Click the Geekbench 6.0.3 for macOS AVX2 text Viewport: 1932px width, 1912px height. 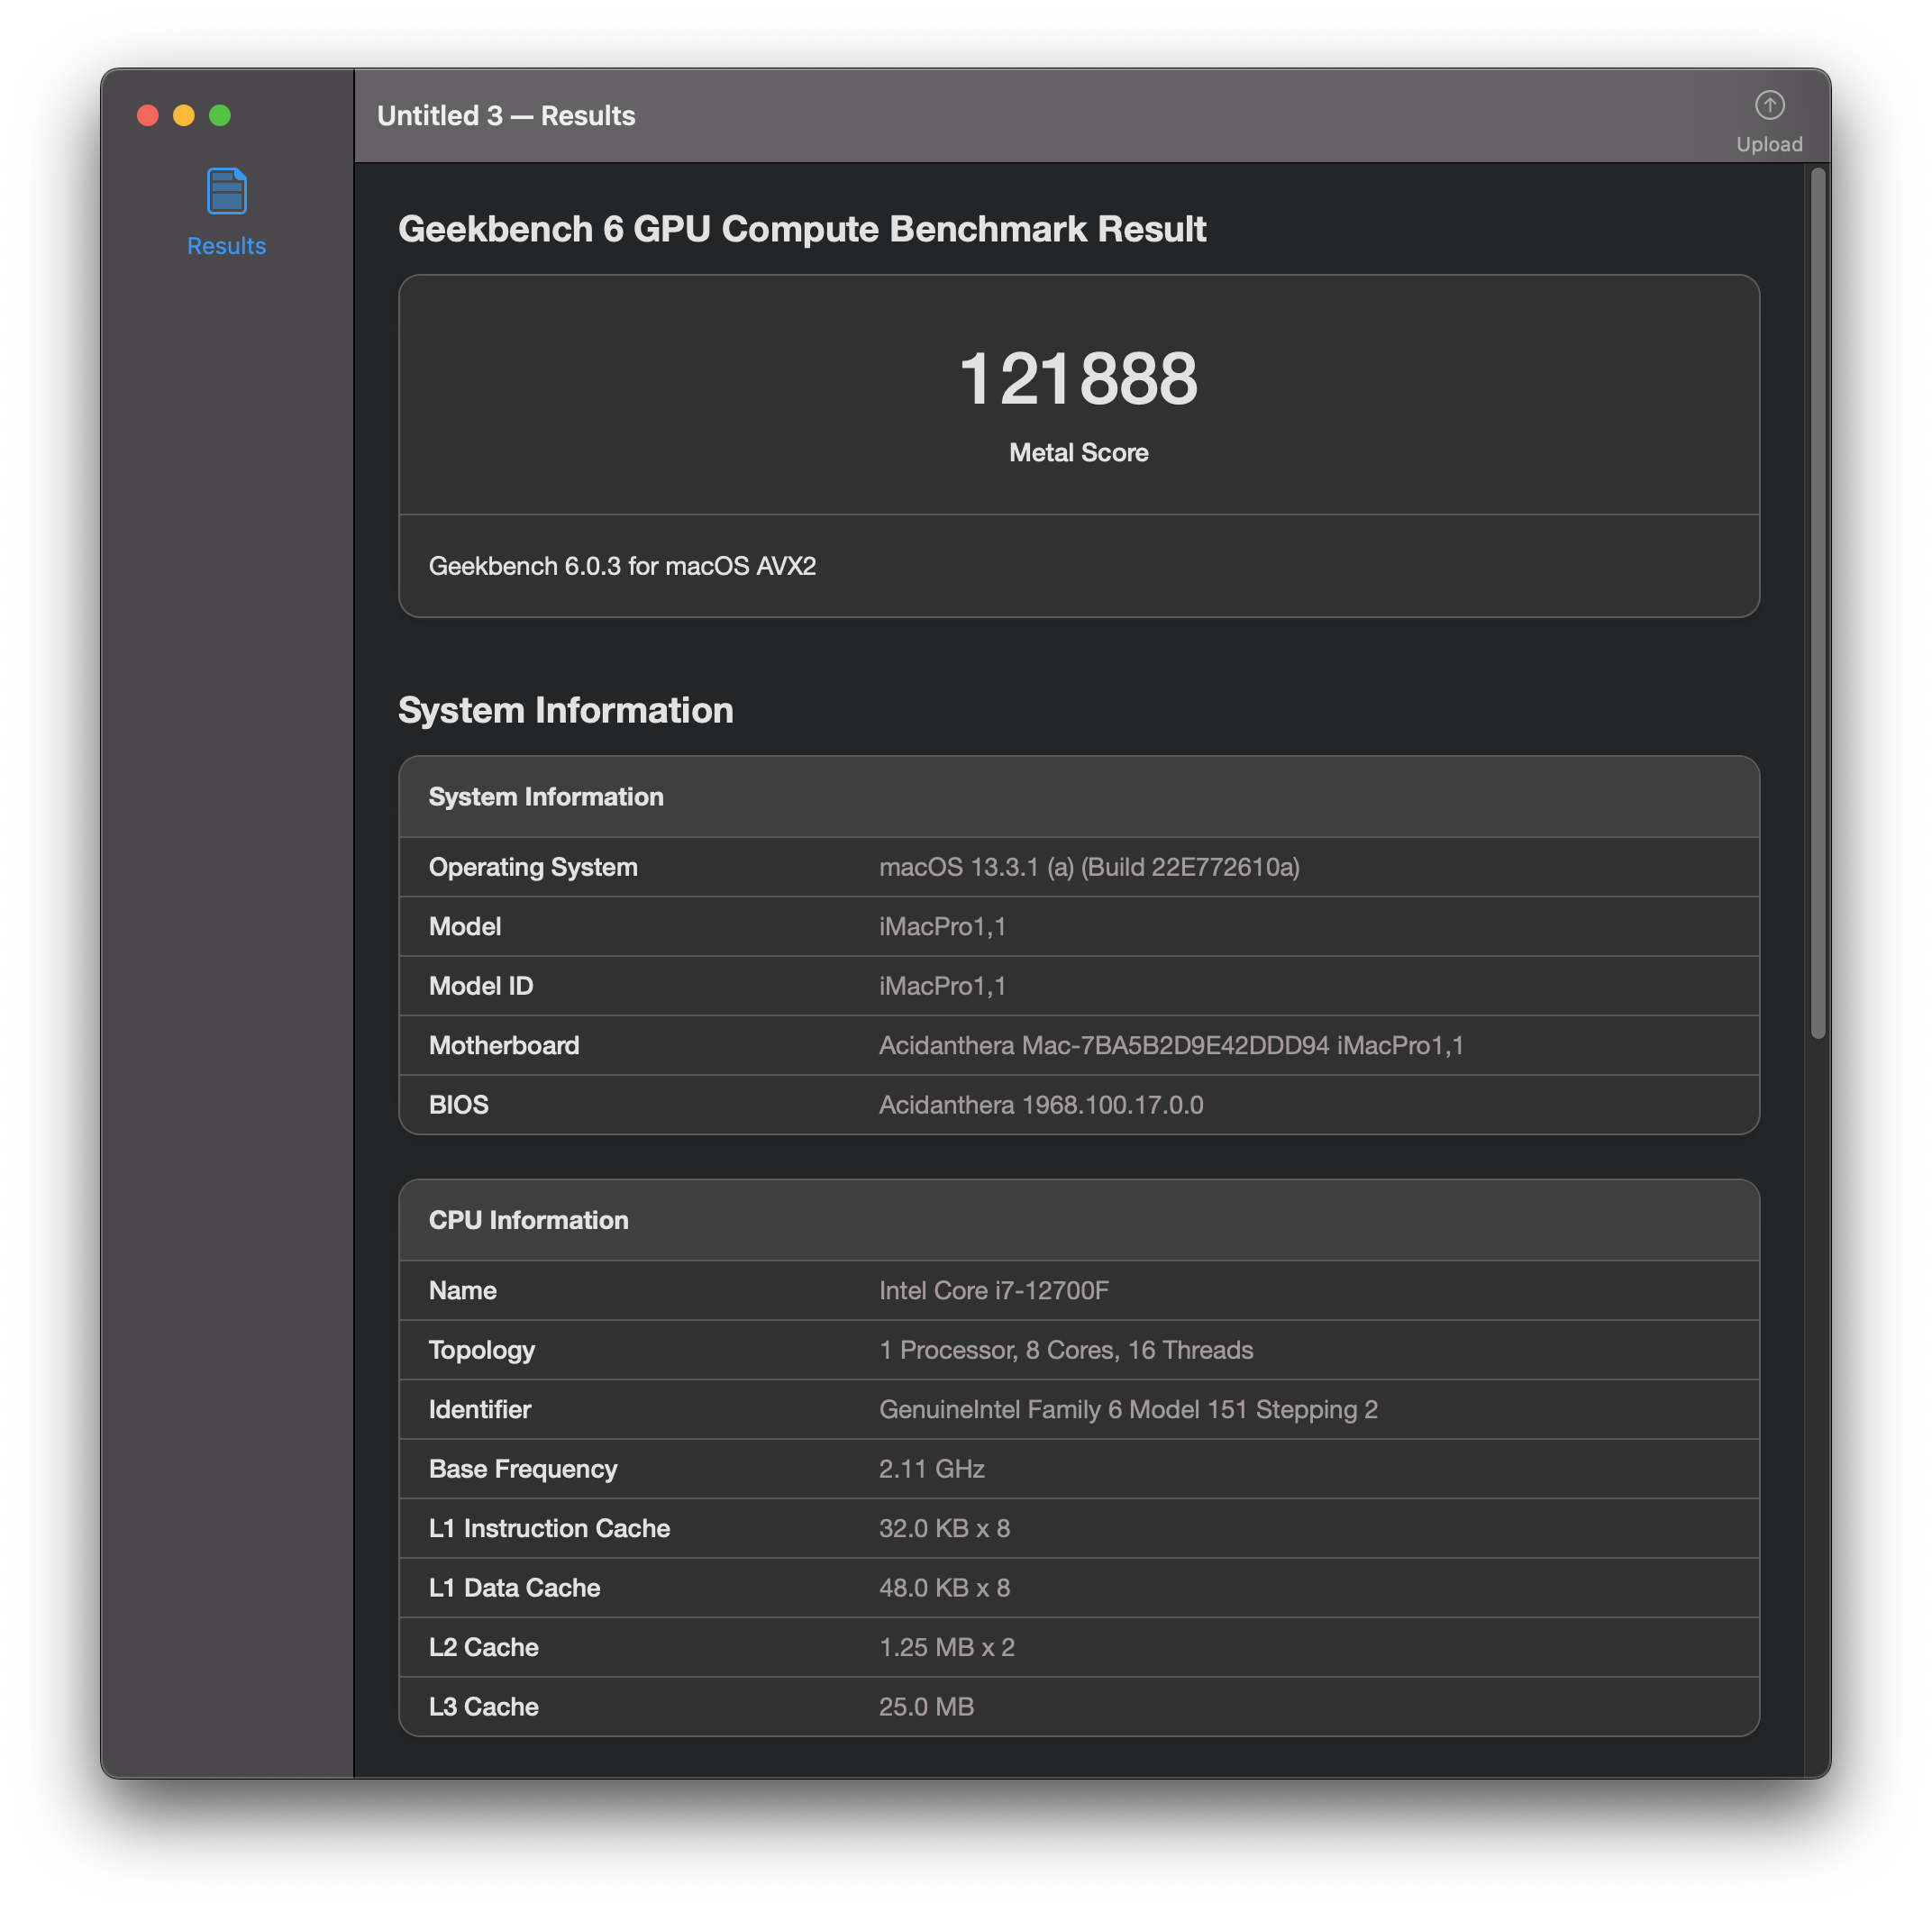622,566
